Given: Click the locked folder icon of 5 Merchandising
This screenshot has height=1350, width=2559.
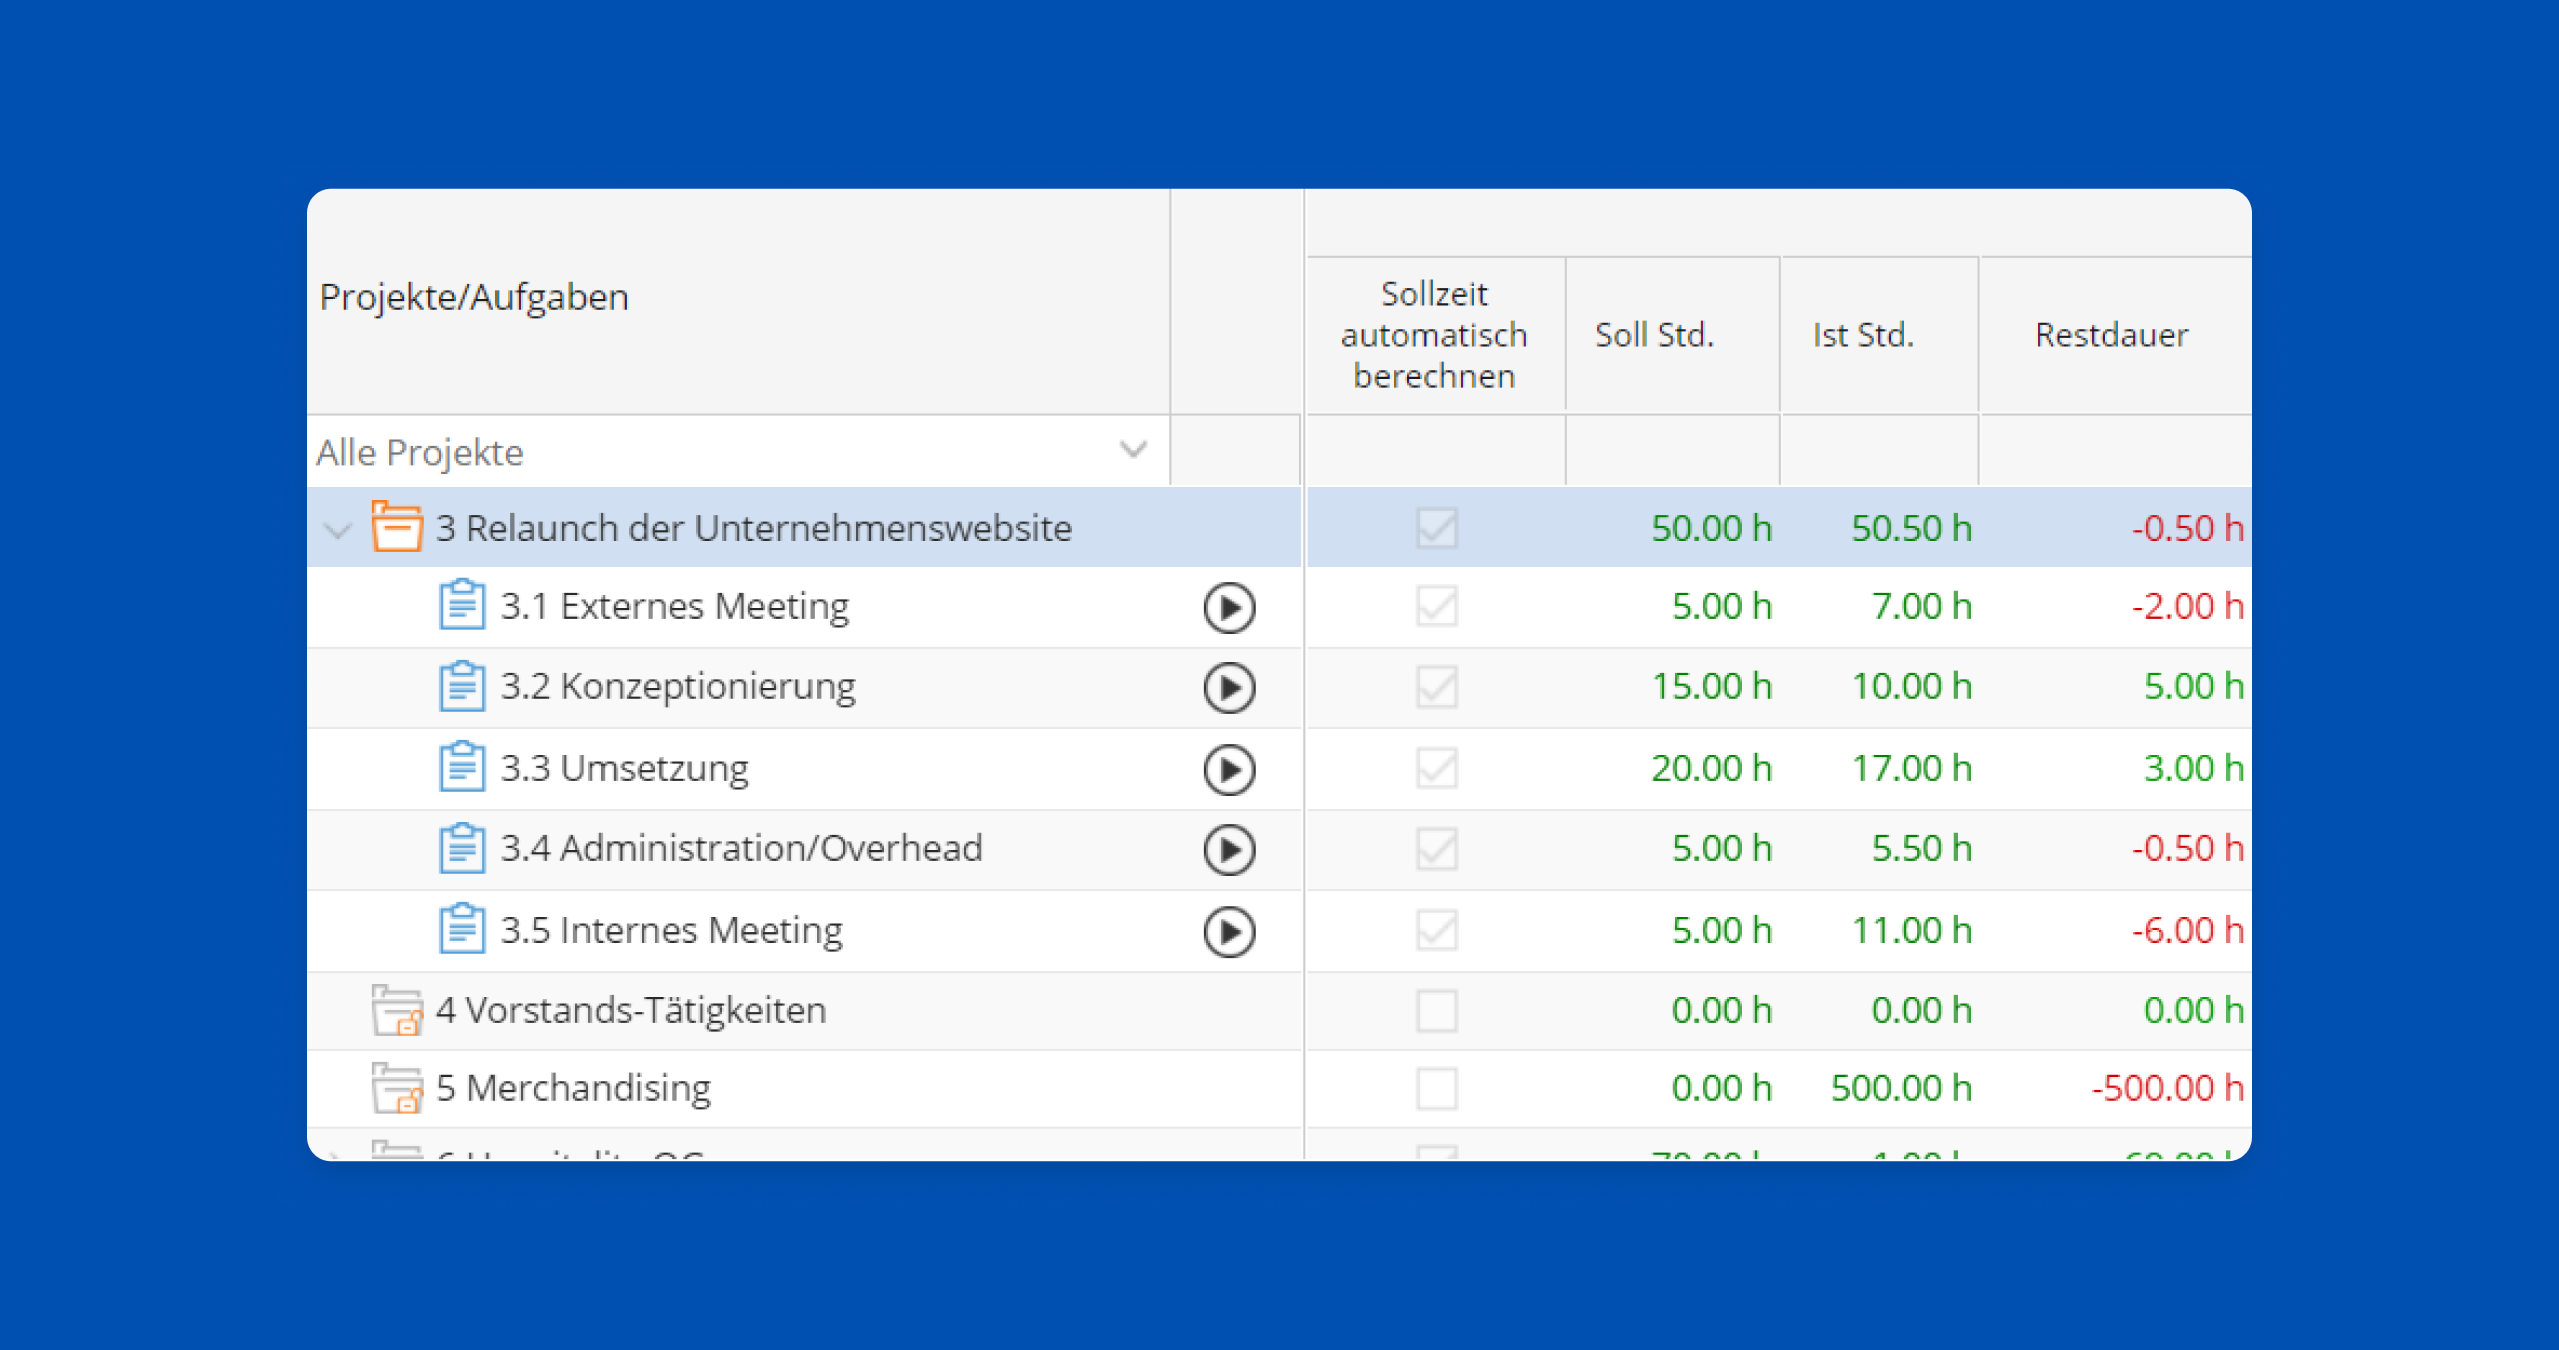Looking at the screenshot, I should [x=396, y=1088].
